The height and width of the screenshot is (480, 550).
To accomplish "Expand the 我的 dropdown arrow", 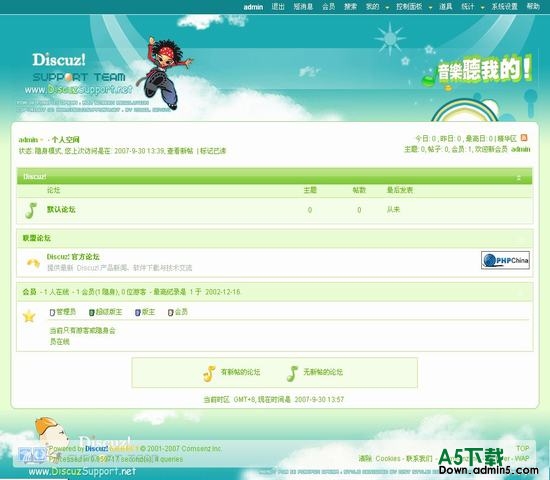I will click(x=387, y=7).
